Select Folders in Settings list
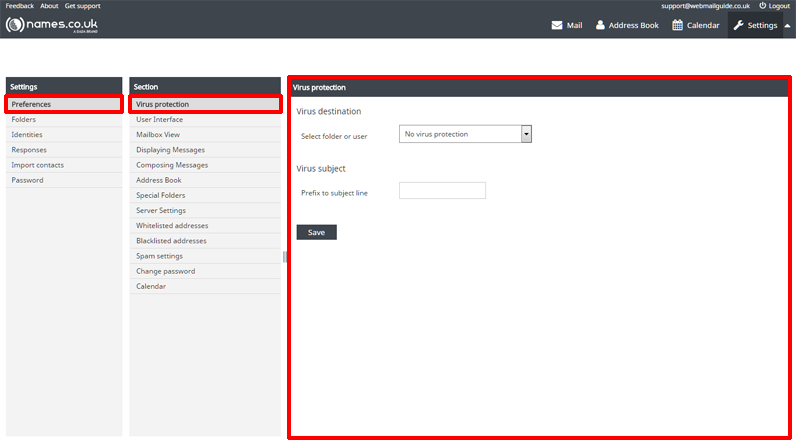This screenshot has height=448, width=796. click(x=24, y=119)
